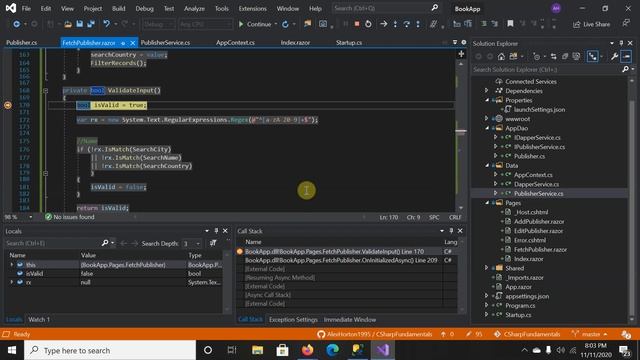Expand the Shared folder

[486, 268]
